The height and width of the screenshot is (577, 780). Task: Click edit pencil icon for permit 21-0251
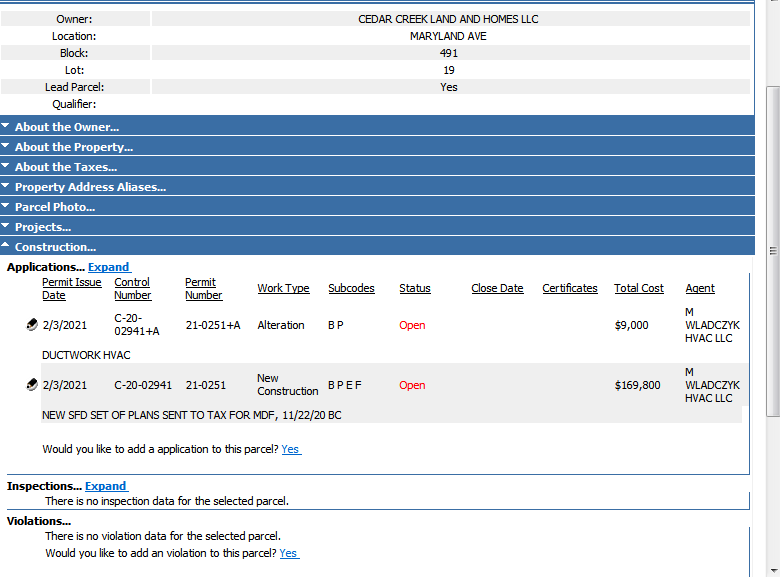[32, 385]
